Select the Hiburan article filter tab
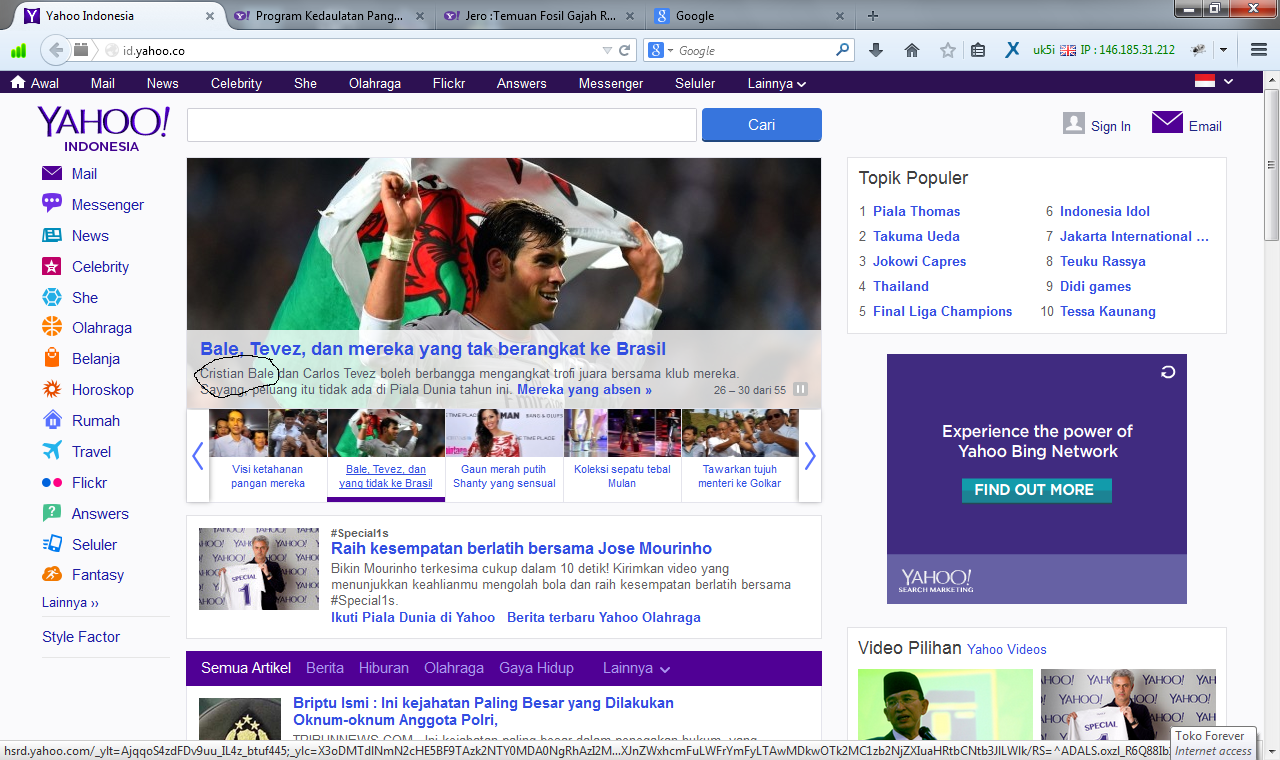Screen dimensions: 1280x760 384,668
